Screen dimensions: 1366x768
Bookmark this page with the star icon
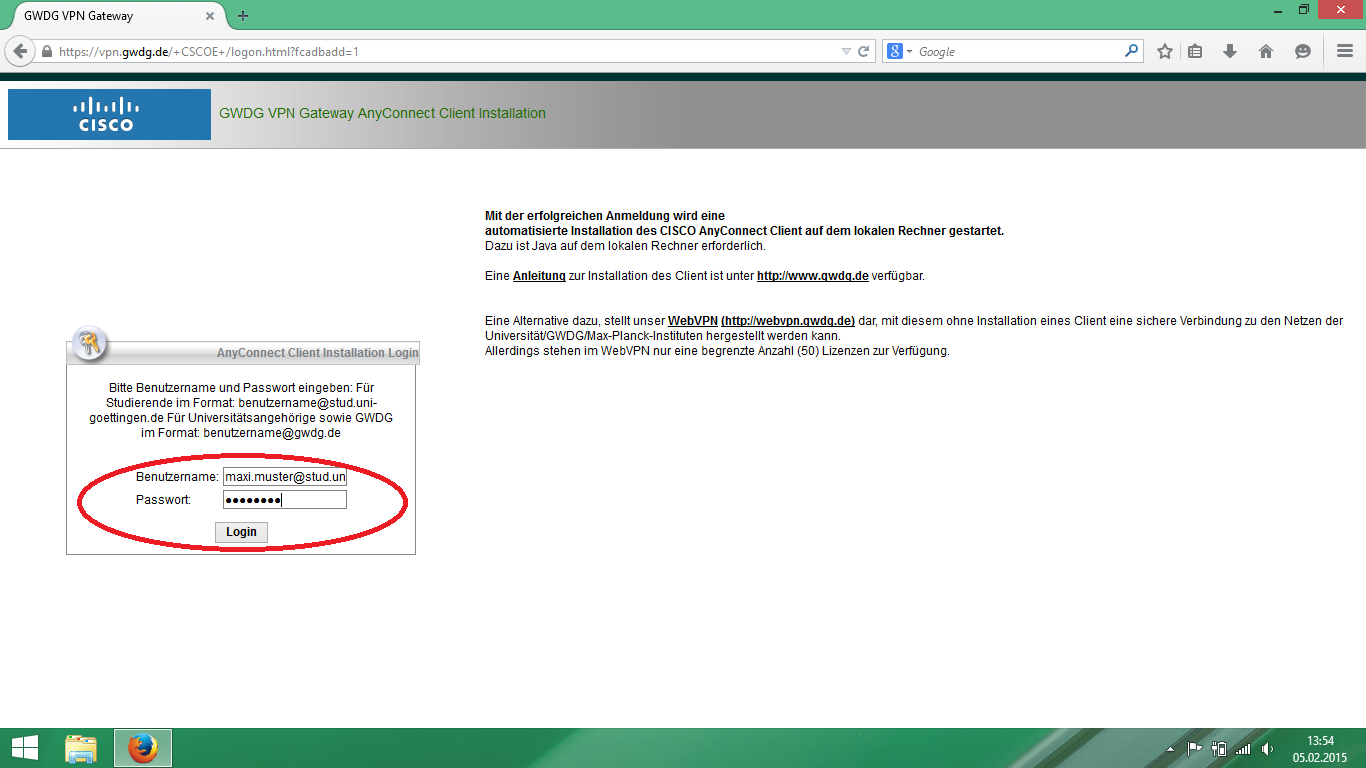coord(1165,51)
